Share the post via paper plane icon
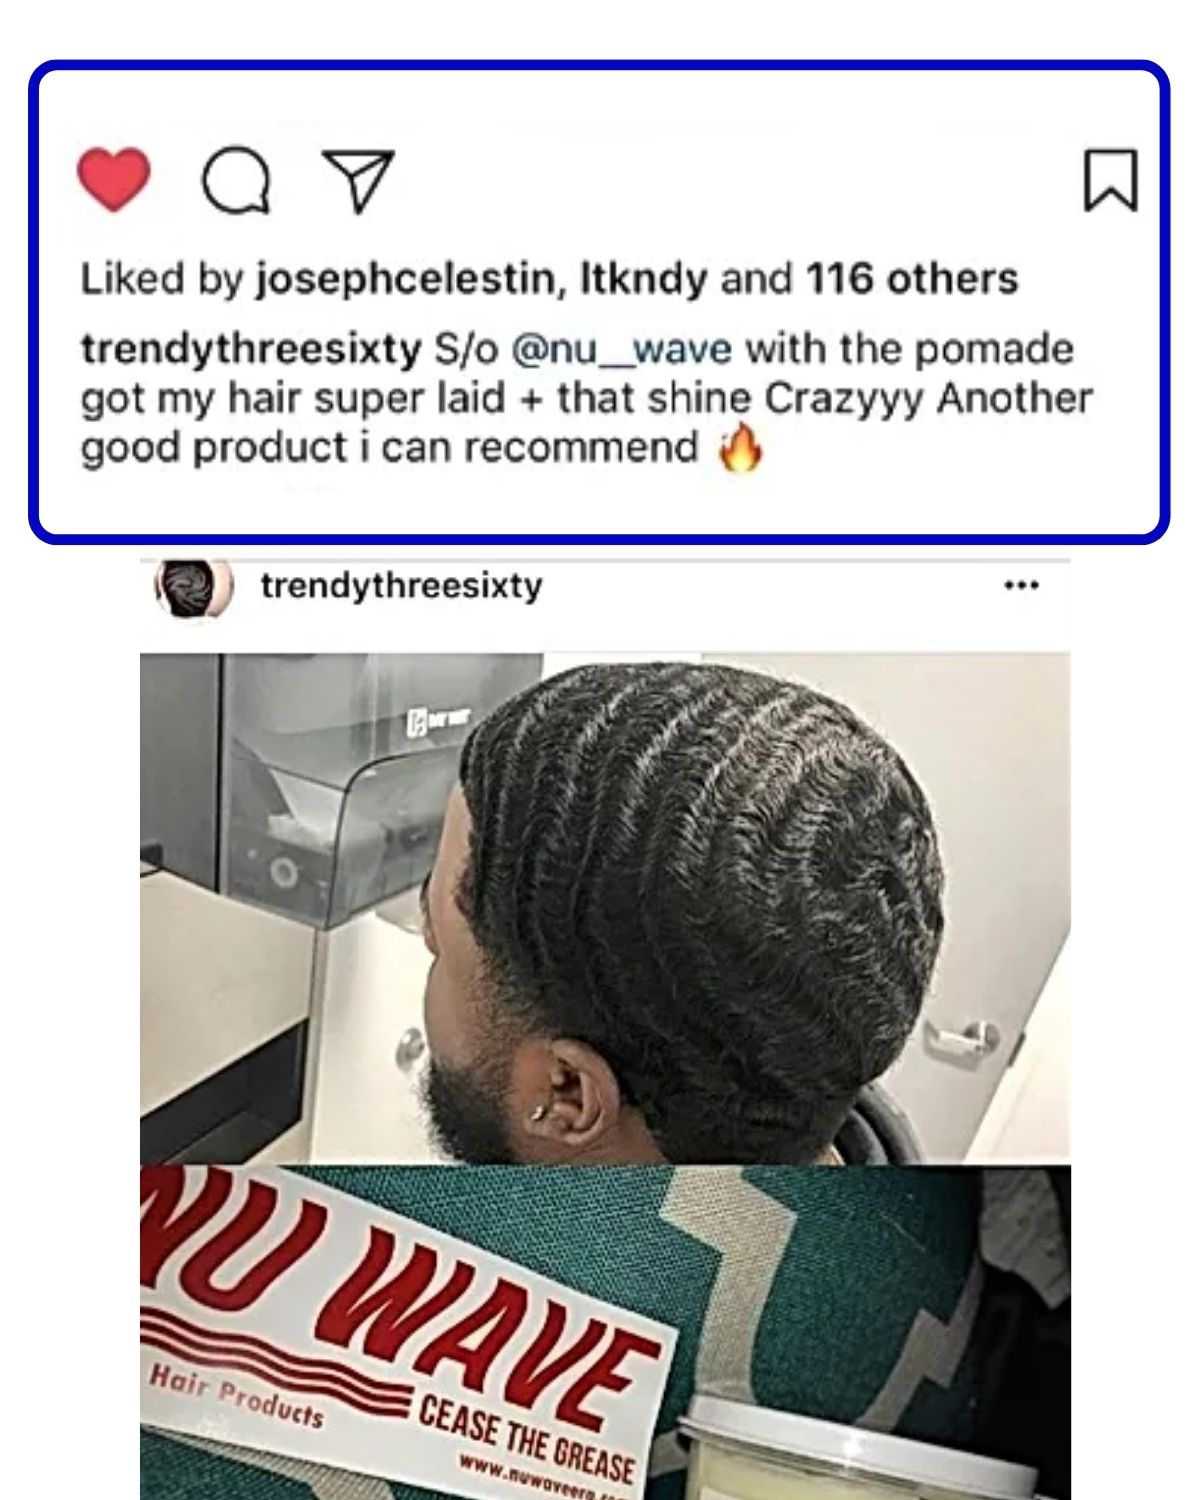 pyautogui.click(x=358, y=182)
